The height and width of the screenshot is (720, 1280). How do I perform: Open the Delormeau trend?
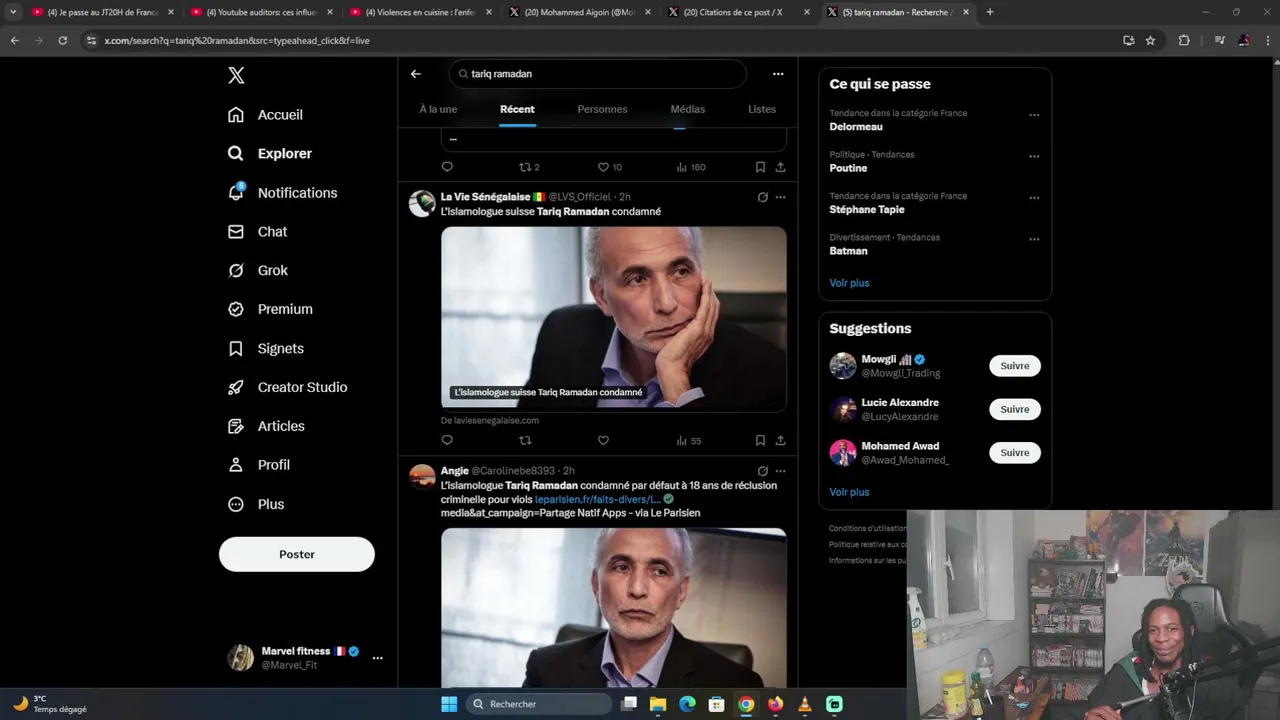[856, 127]
